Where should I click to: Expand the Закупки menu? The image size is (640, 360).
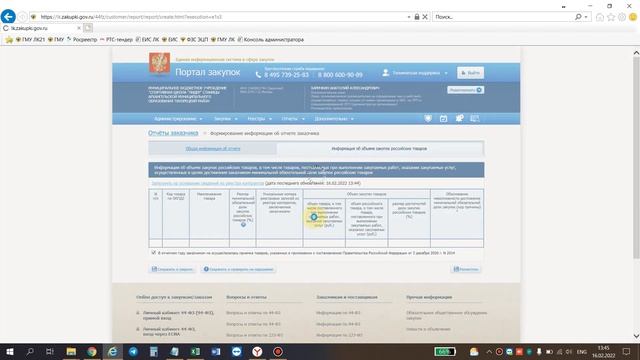(225, 119)
